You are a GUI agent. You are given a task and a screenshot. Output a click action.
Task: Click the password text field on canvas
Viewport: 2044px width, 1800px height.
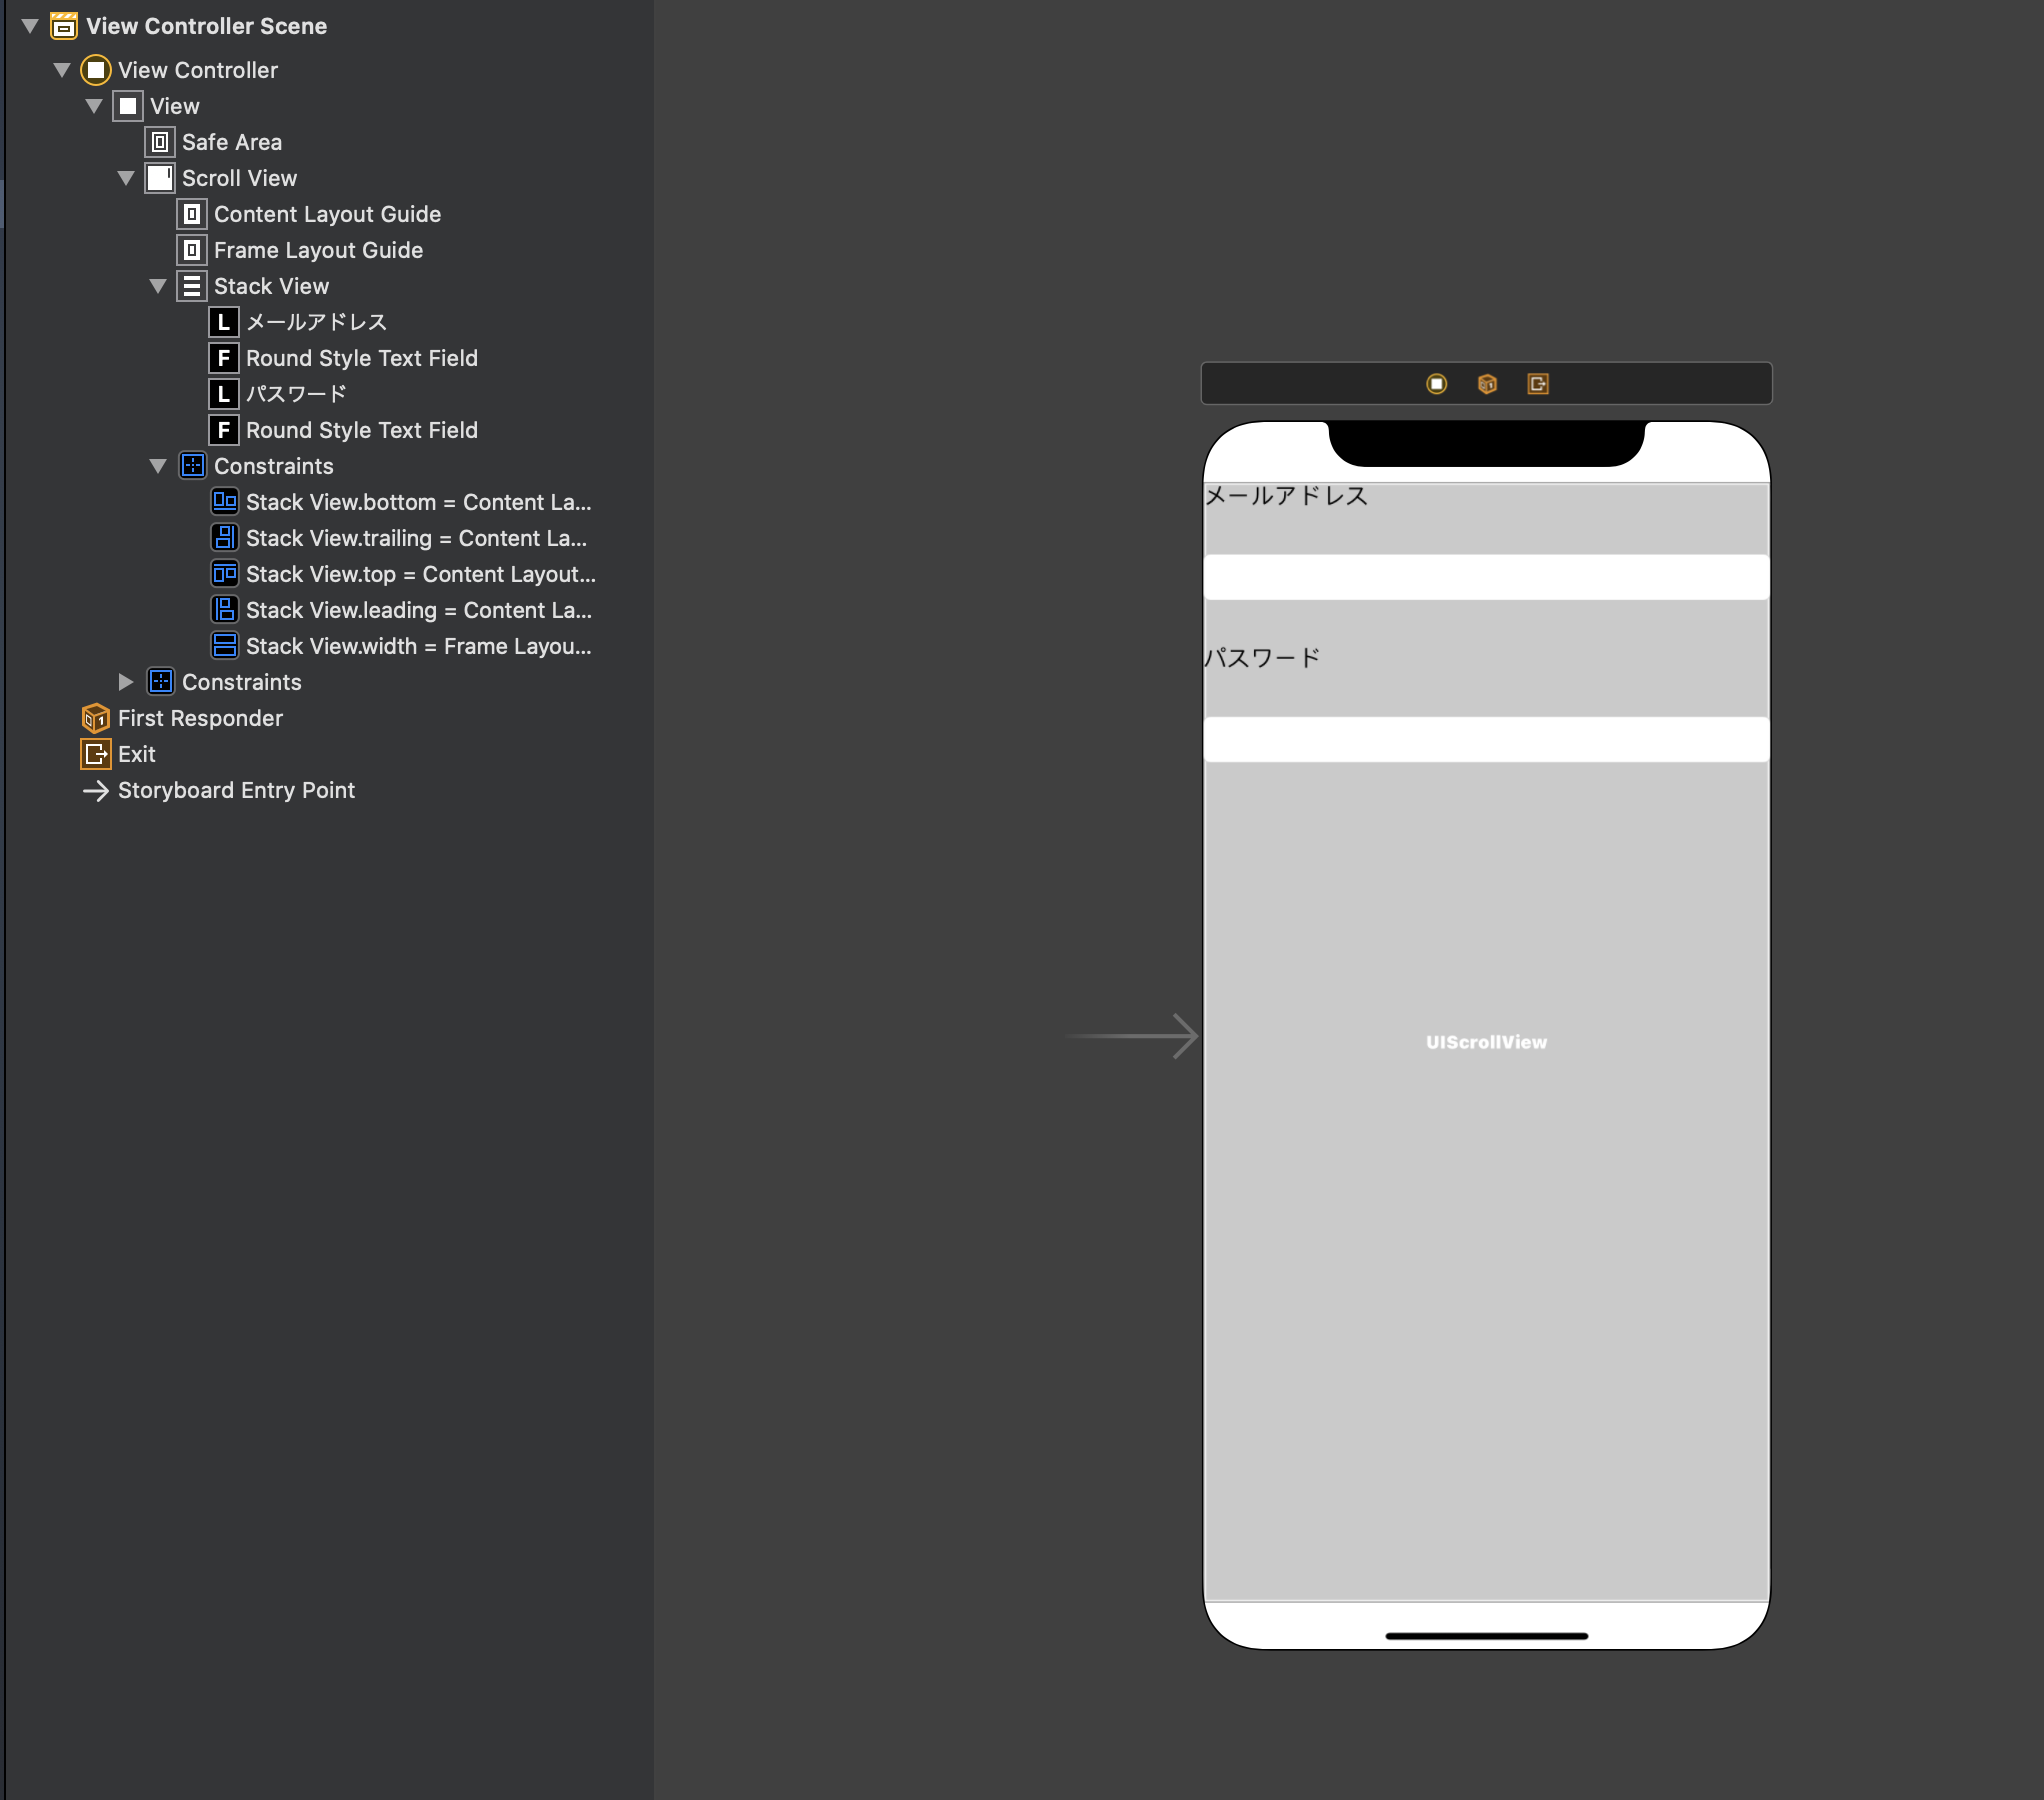click(x=1486, y=739)
